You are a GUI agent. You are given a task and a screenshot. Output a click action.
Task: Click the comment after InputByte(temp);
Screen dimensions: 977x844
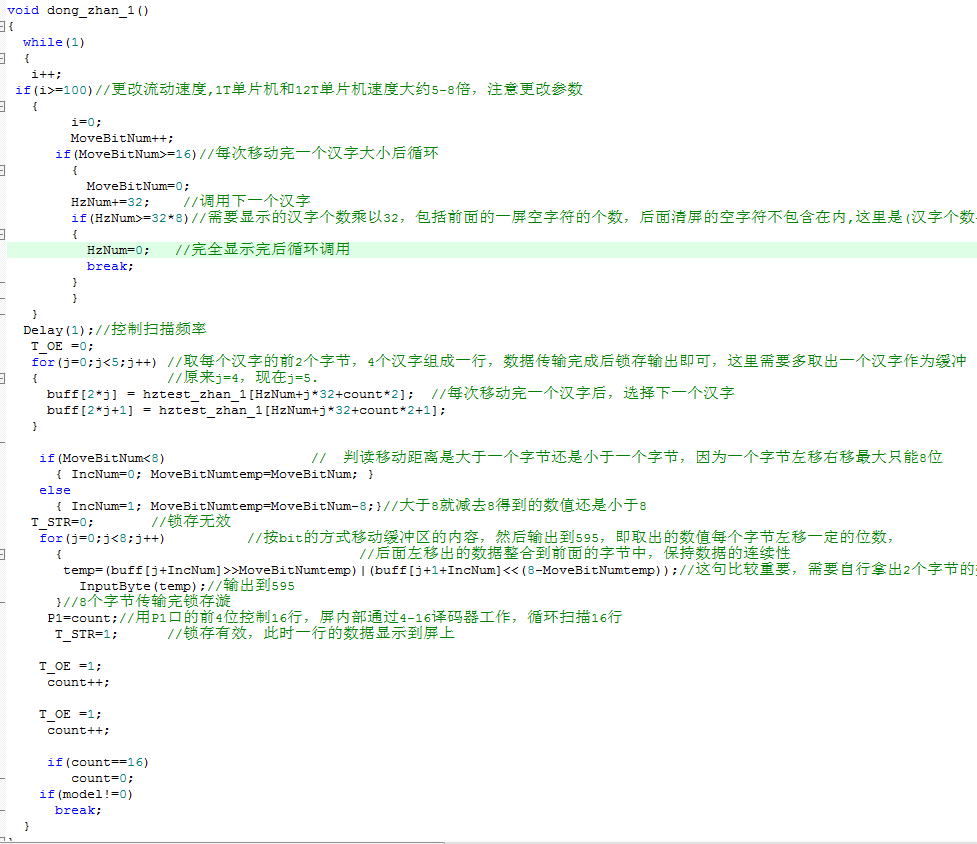pyautogui.click(x=250, y=586)
